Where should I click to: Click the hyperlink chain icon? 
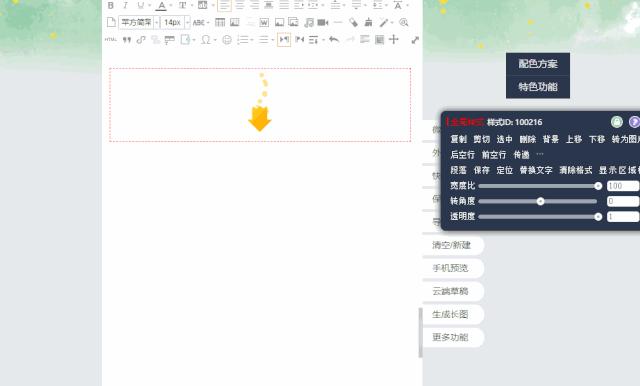[141, 40]
